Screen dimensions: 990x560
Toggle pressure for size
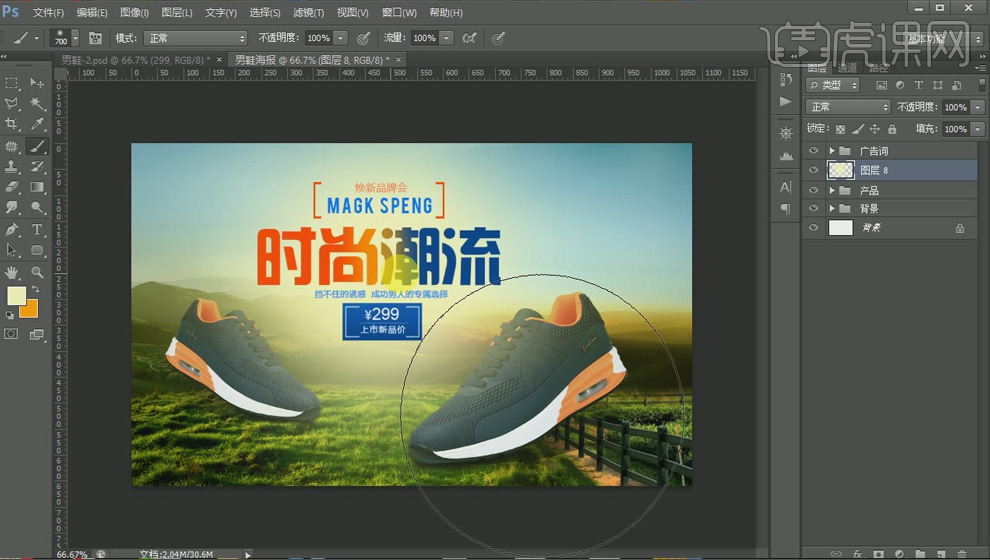click(498, 39)
